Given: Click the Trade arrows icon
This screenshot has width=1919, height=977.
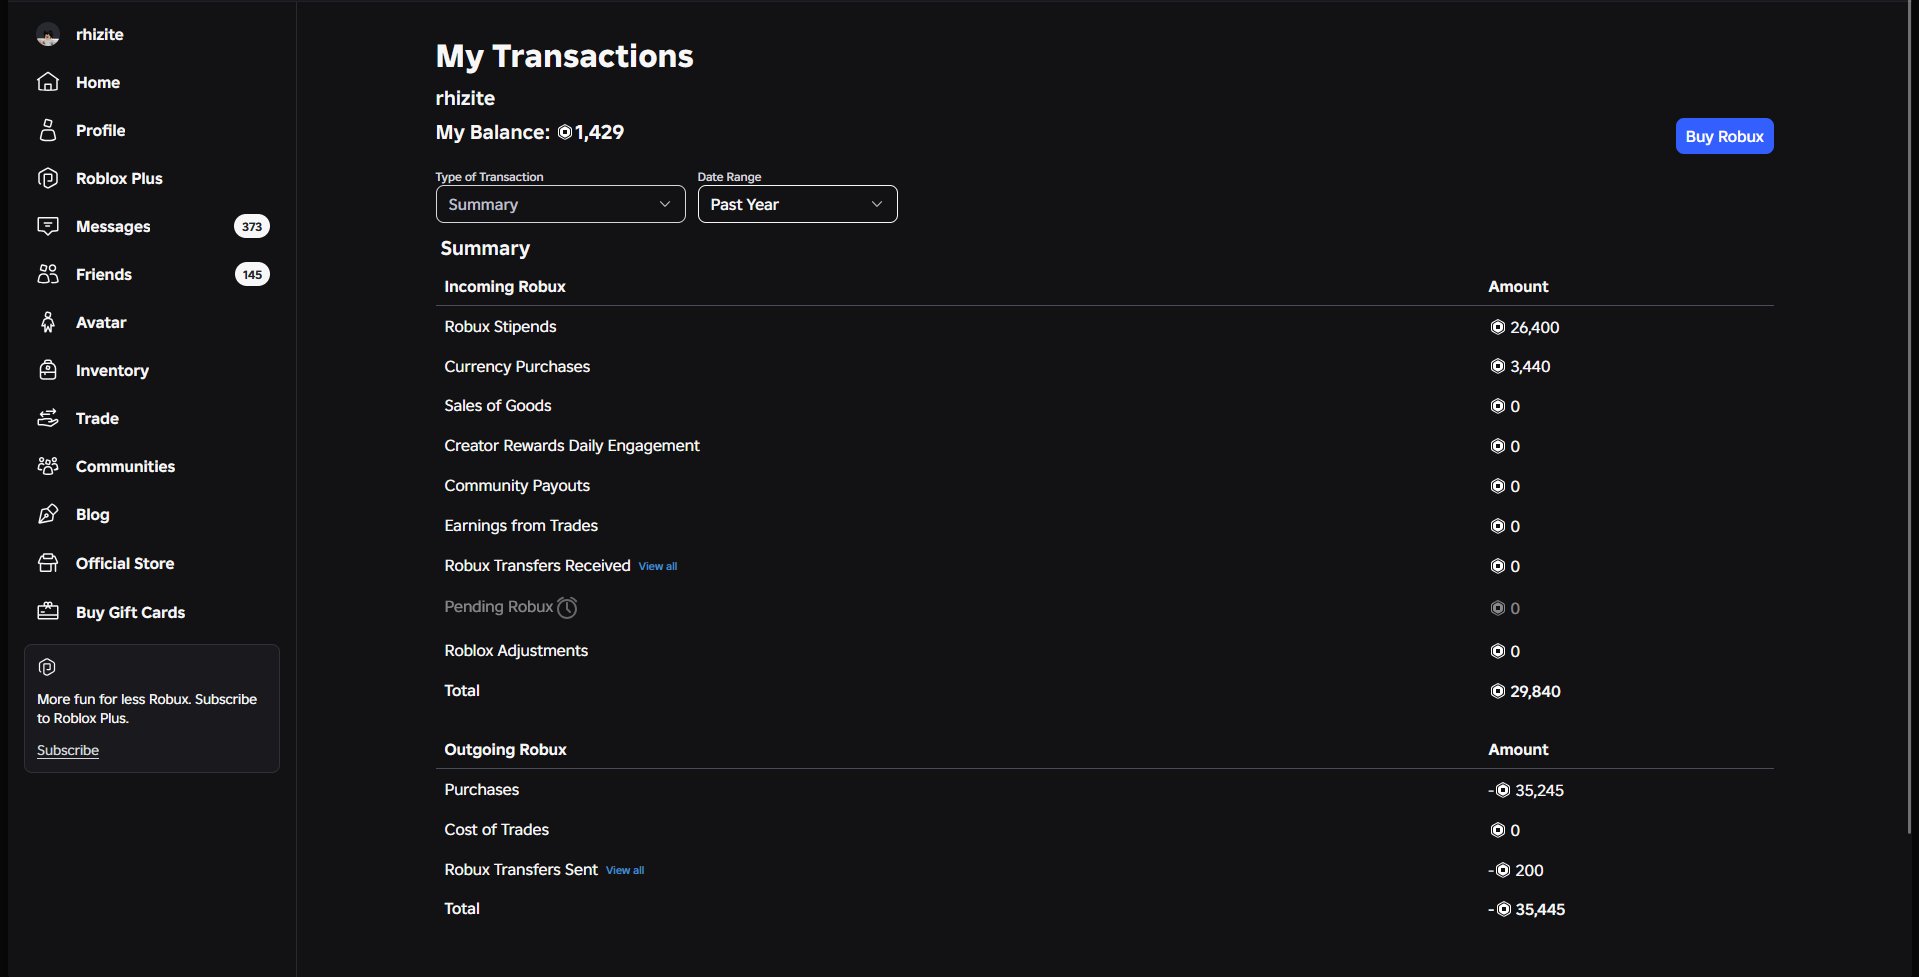Looking at the screenshot, I should [x=48, y=418].
